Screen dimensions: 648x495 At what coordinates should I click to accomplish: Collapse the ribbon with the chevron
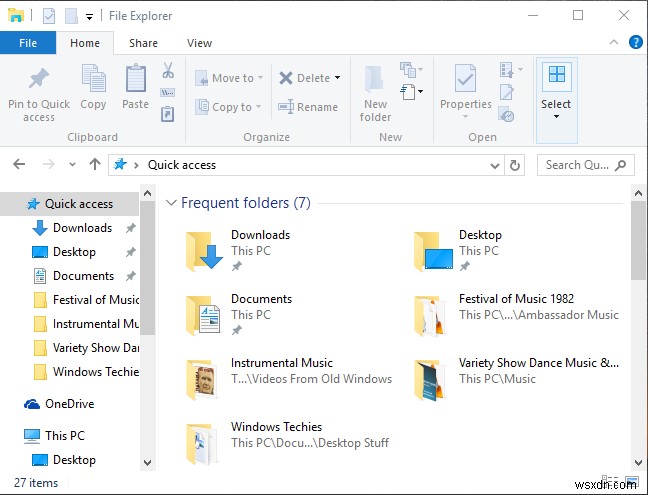614,42
